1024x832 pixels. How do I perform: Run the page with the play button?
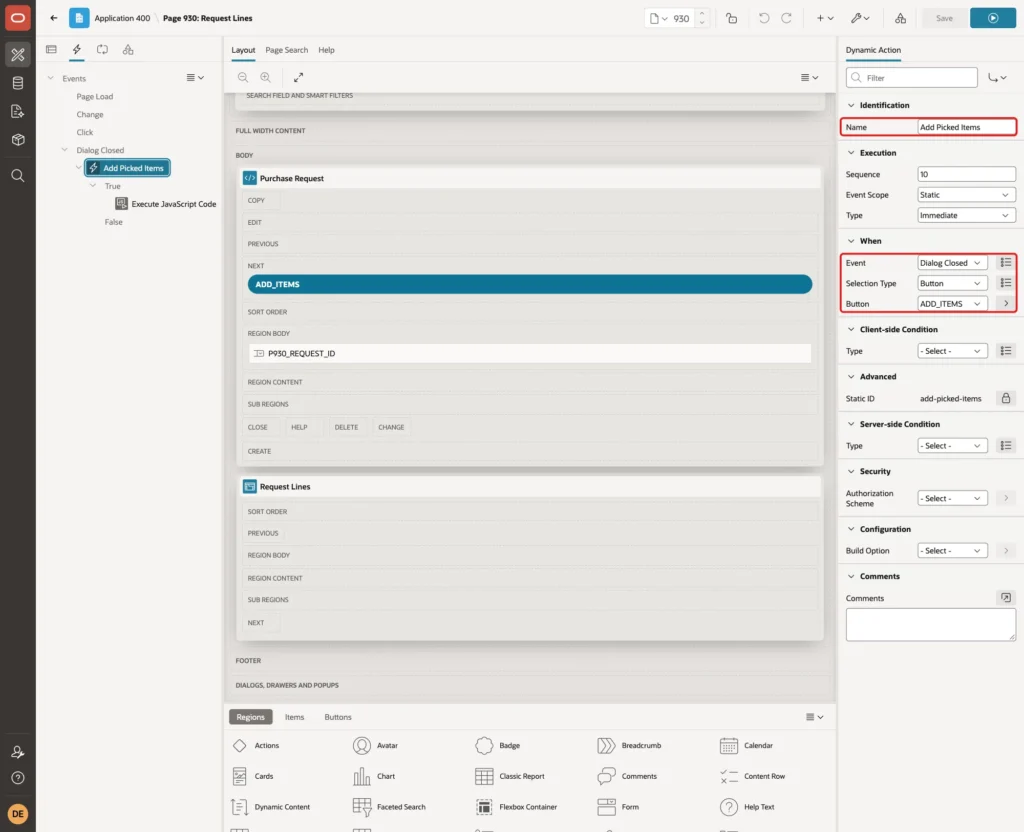pyautogui.click(x=993, y=18)
